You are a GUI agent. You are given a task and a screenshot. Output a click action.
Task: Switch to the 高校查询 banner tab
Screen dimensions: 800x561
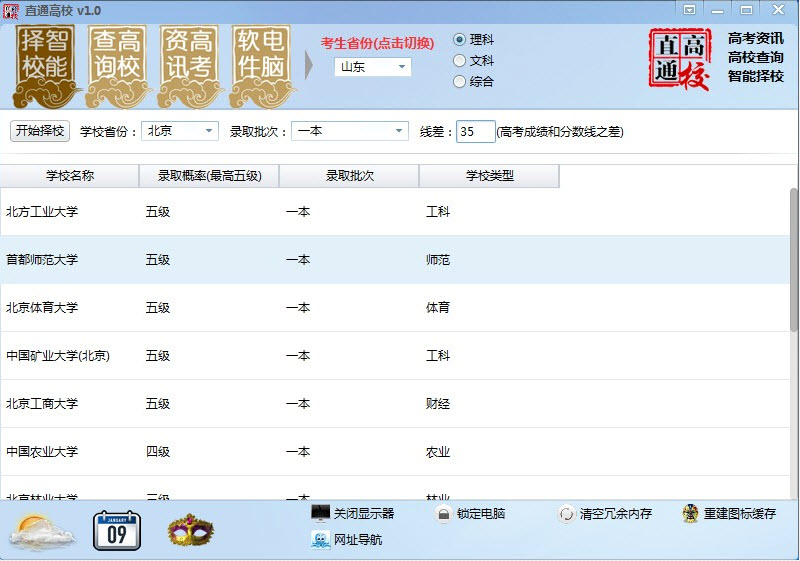point(117,66)
